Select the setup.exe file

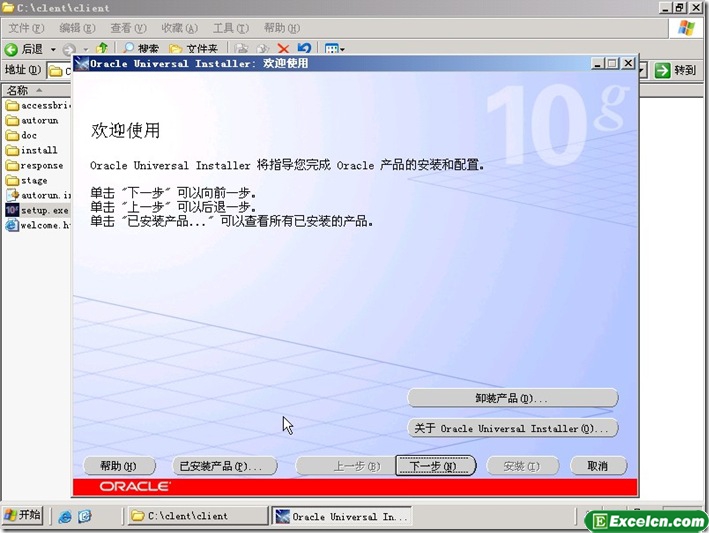point(37,210)
